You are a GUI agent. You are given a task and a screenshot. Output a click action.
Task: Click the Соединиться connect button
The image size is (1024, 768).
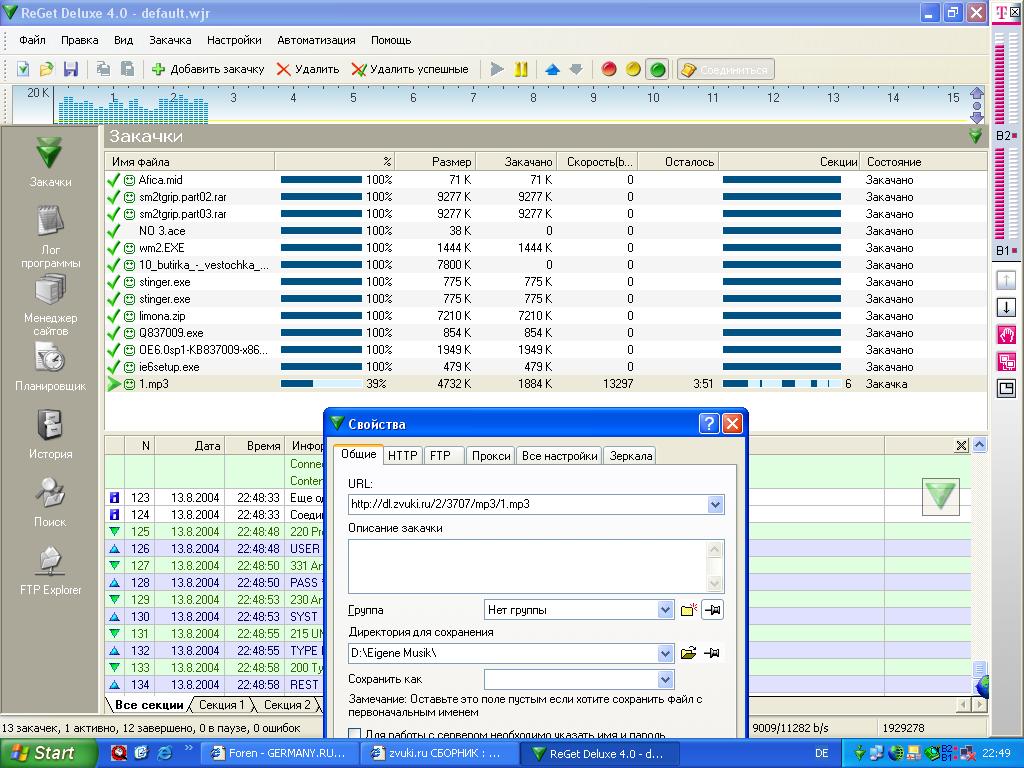click(x=726, y=69)
